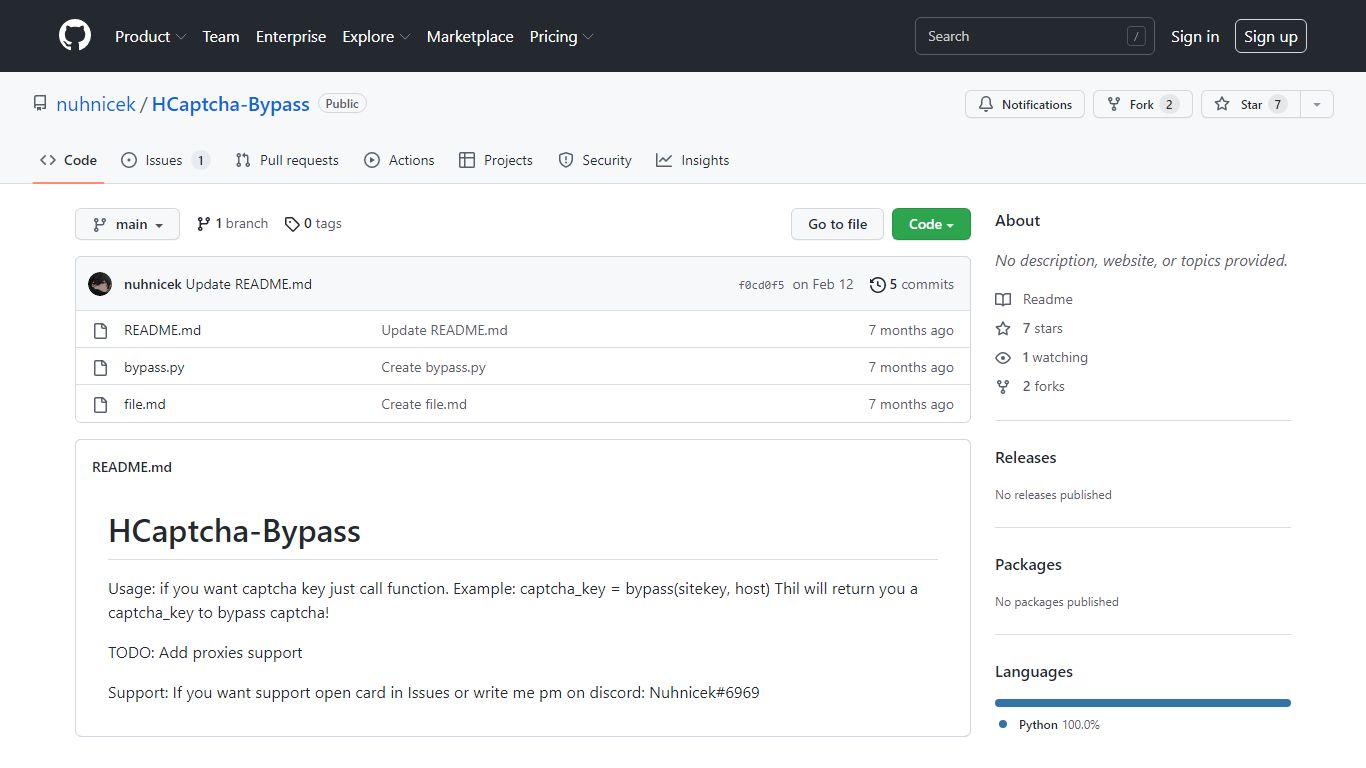
Task: Open the Actions tab
Action: click(399, 160)
